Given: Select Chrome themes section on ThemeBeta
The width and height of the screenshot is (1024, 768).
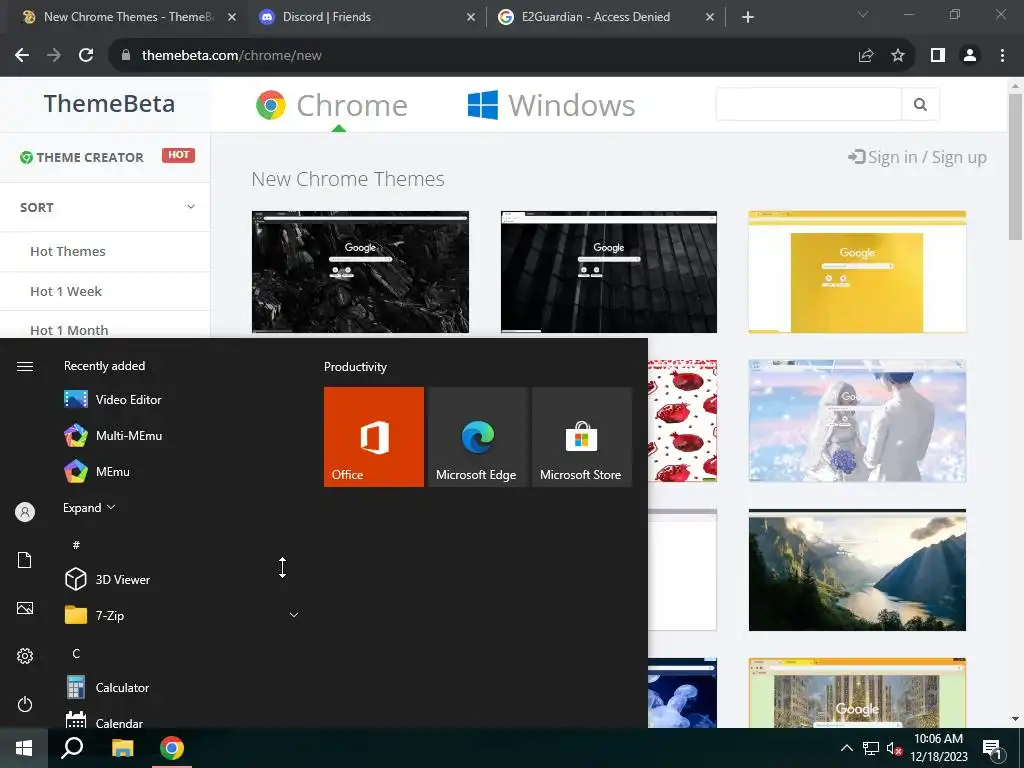Looking at the screenshot, I should point(332,105).
